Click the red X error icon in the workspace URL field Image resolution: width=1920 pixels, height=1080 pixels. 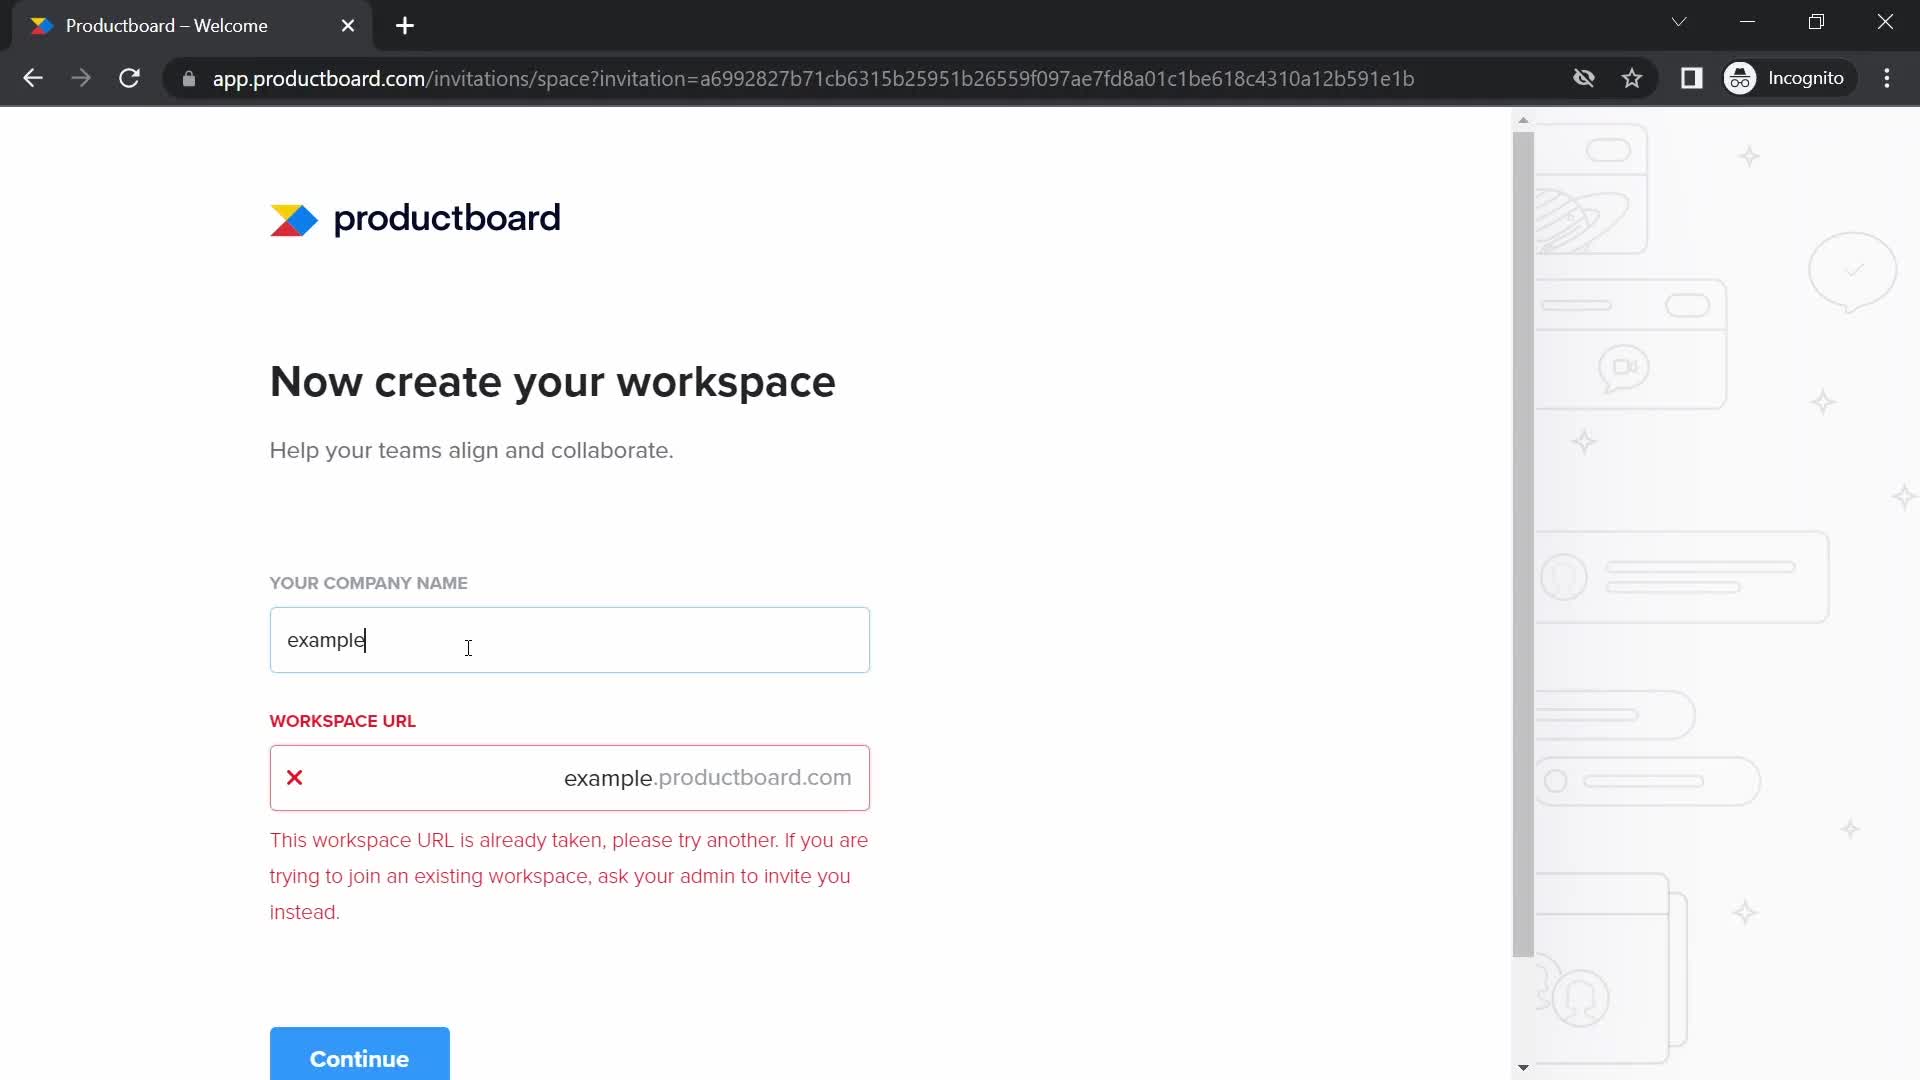295,778
